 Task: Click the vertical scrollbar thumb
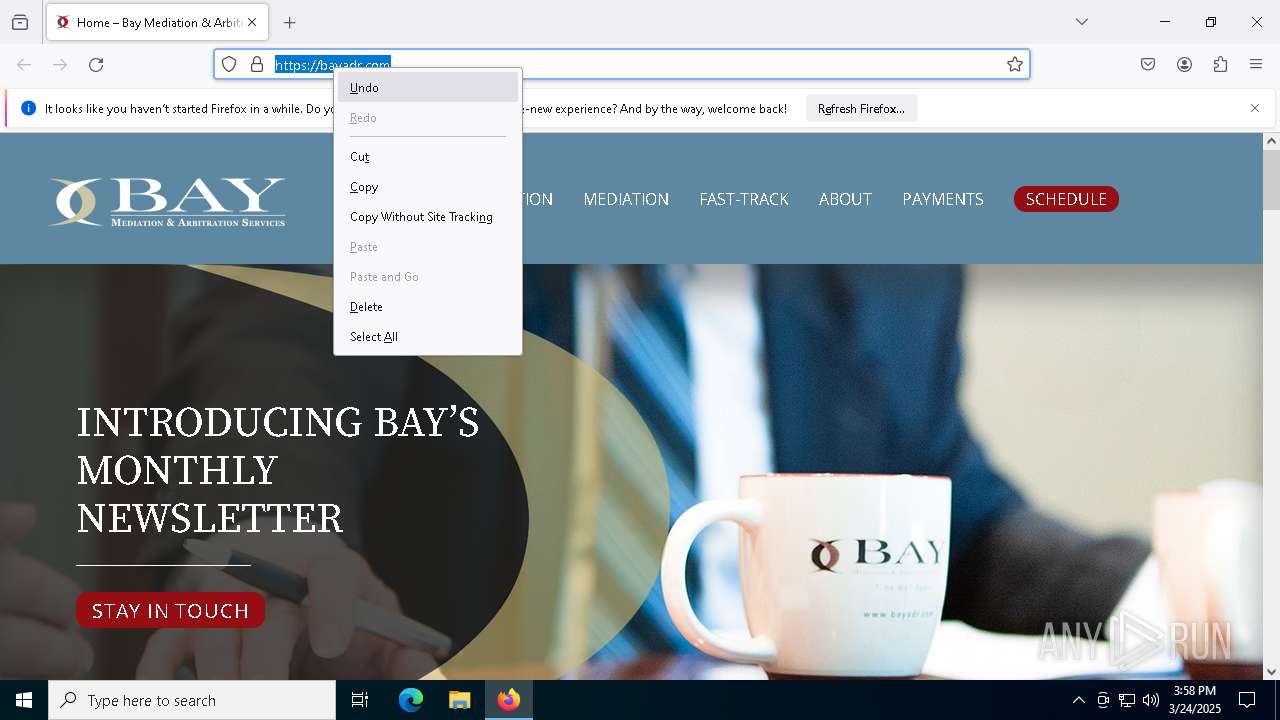[x=1271, y=180]
